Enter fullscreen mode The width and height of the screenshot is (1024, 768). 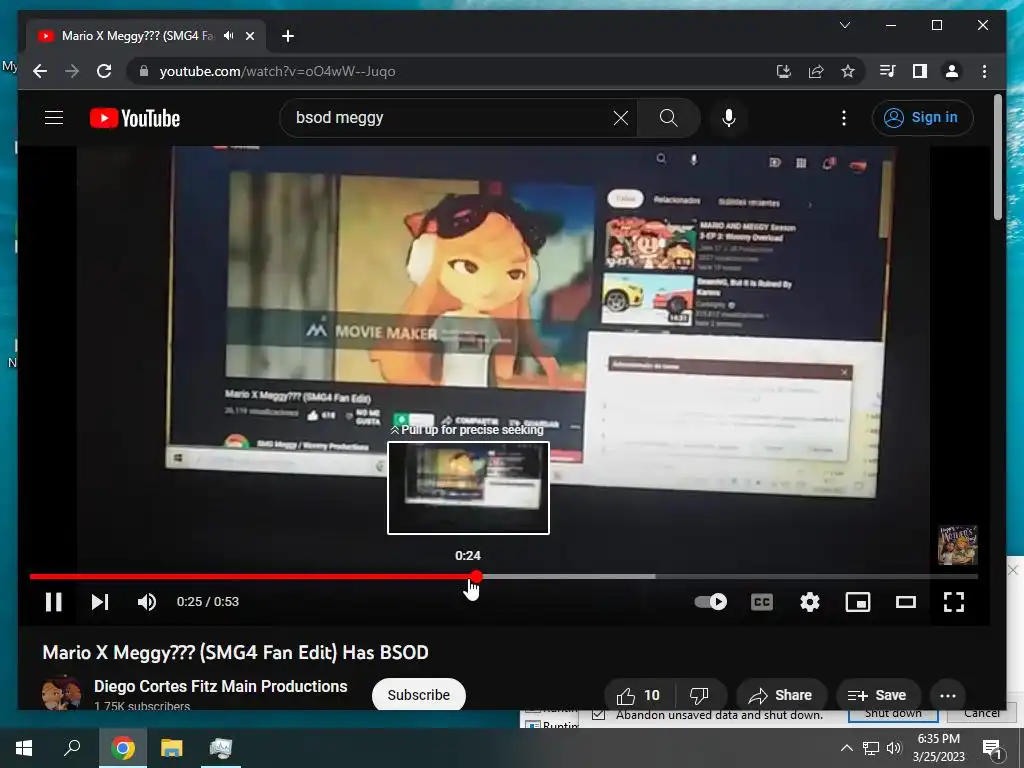(953, 601)
